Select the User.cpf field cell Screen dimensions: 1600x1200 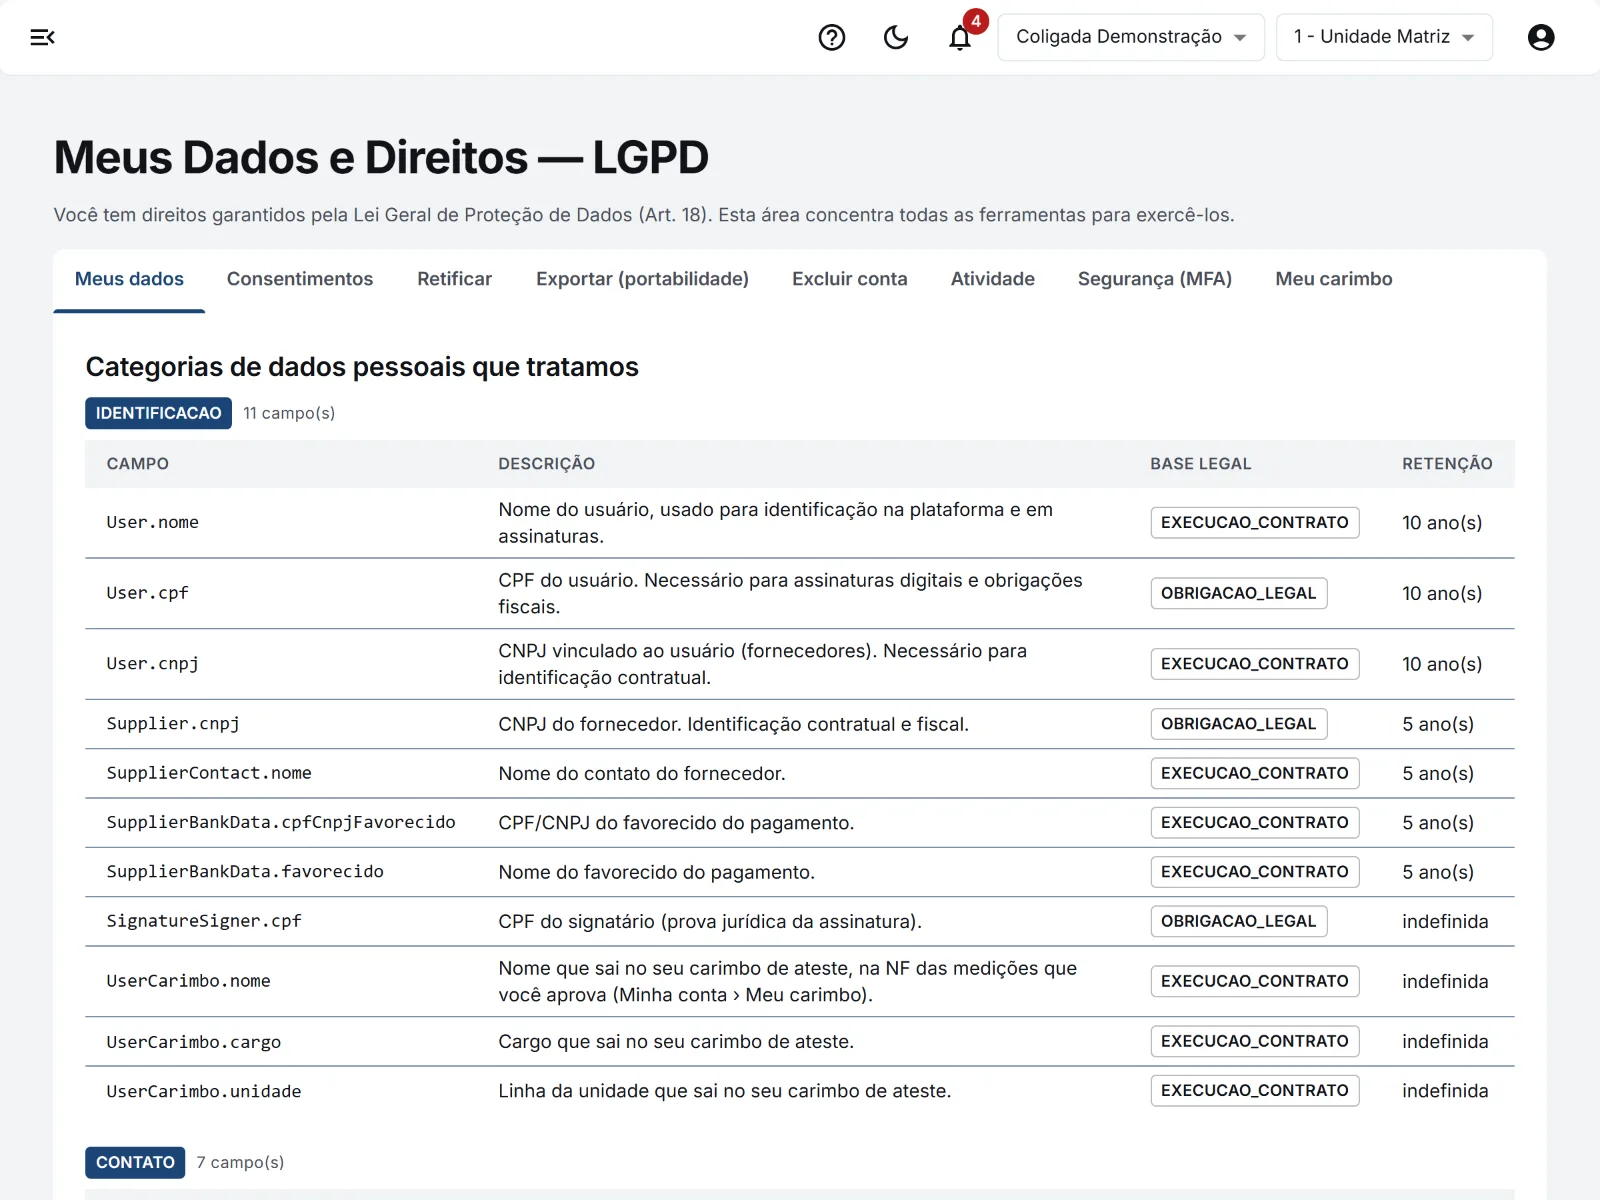pyautogui.click(x=148, y=593)
